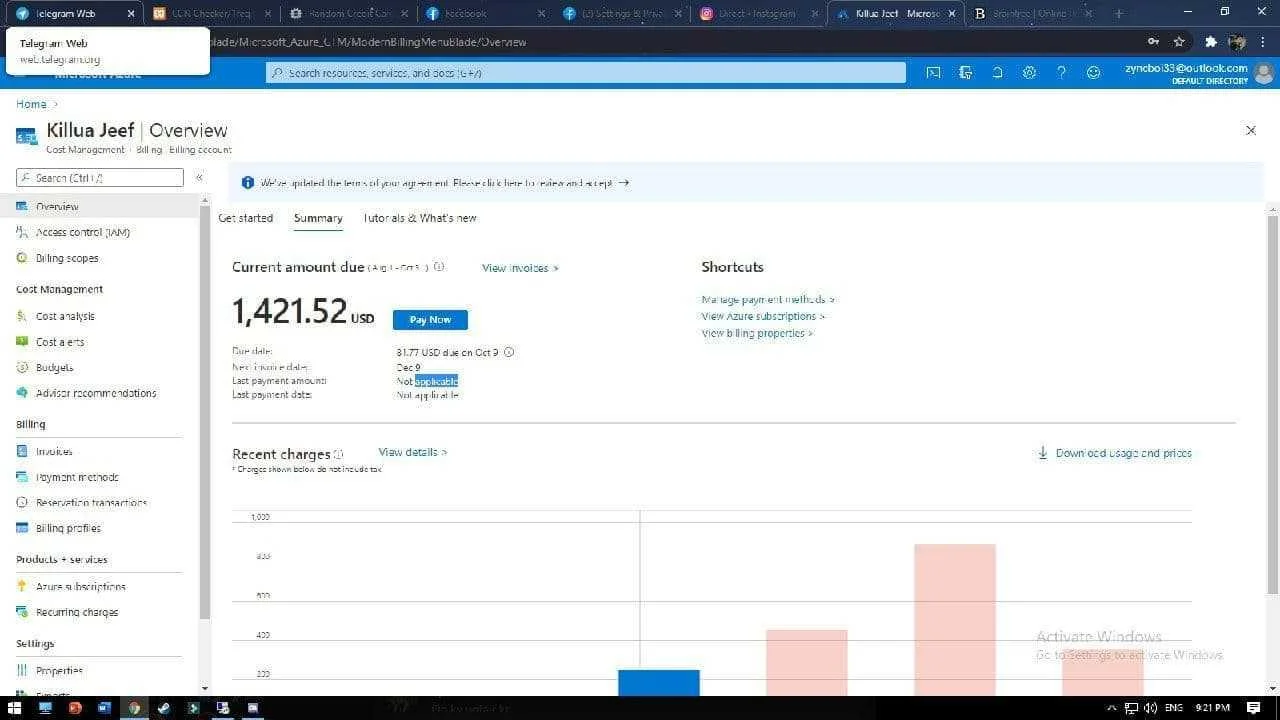Select the Summary tab
The width and height of the screenshot is (1280, 720).
pyautogui.click(x=318, y=218)
